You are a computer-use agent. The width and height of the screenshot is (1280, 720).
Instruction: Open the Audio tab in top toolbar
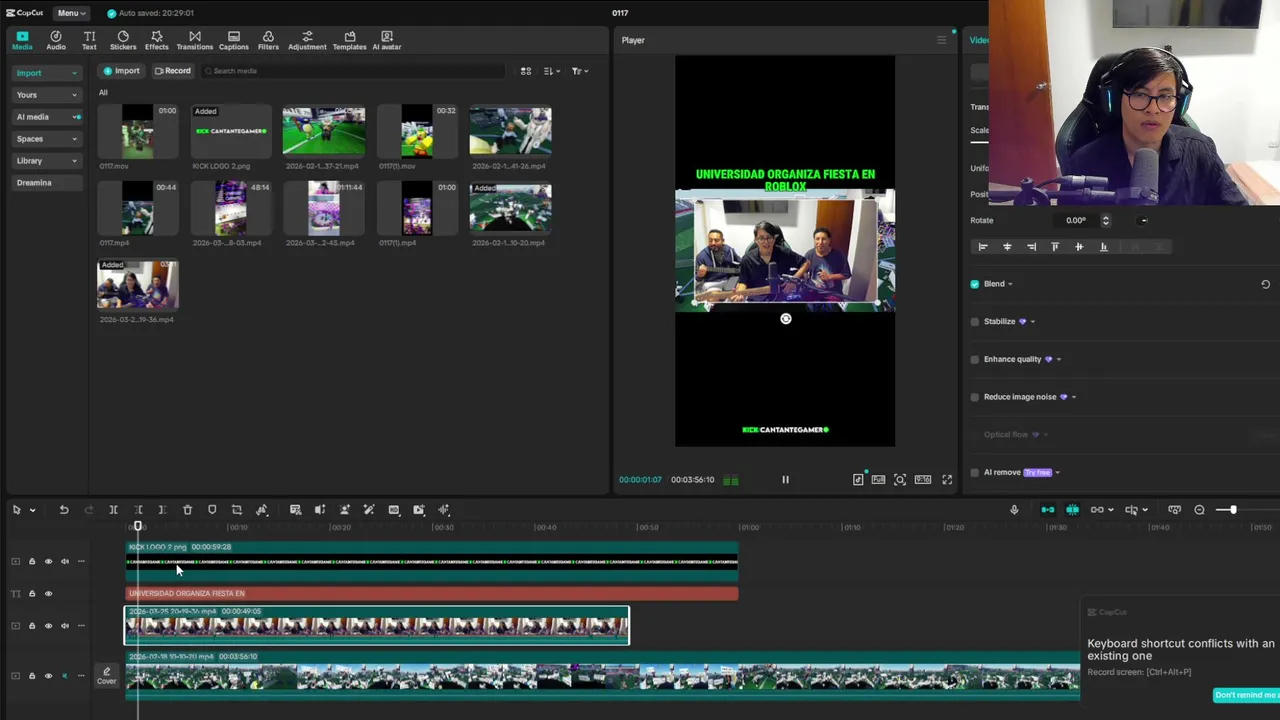coord(56,40)
